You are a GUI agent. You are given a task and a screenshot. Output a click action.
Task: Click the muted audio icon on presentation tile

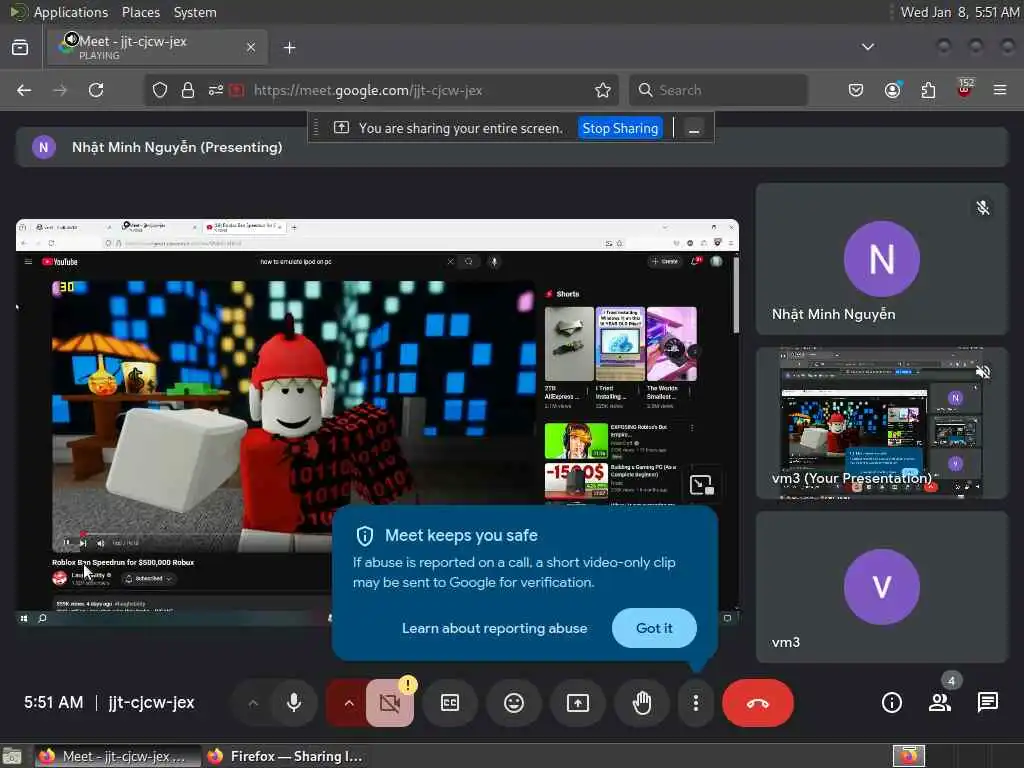pos(983,372)
